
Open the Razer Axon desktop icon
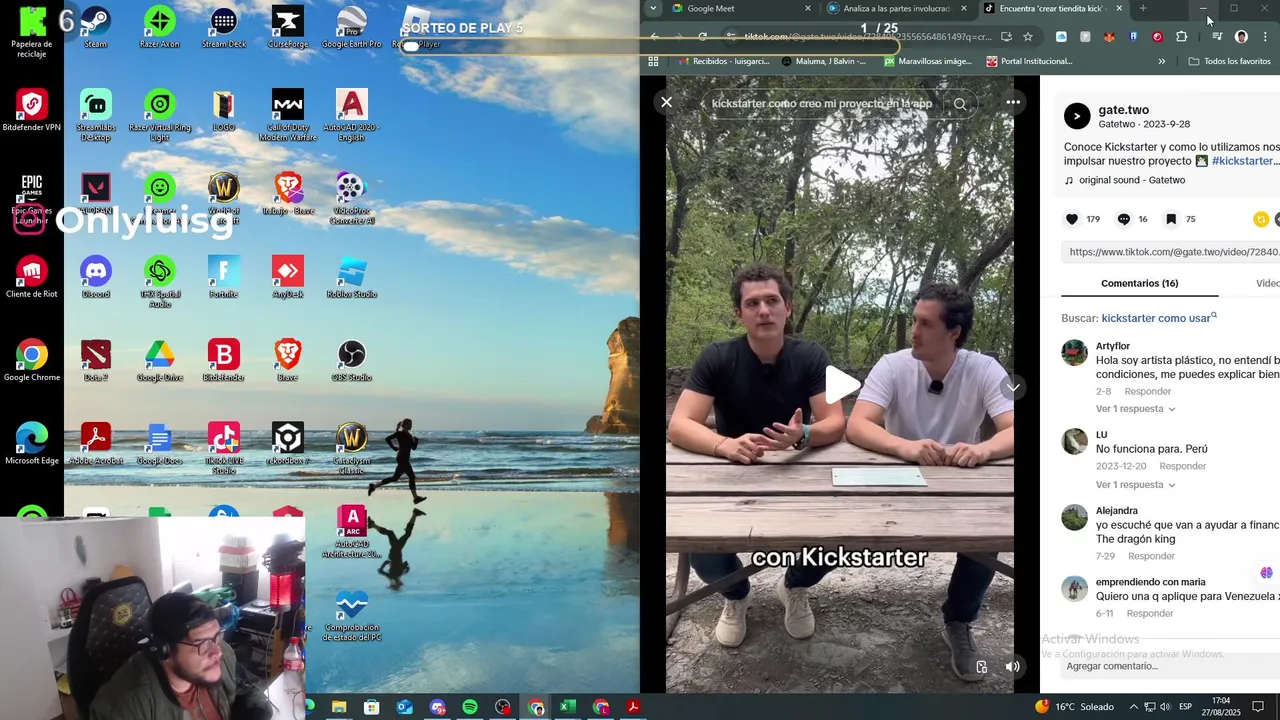[x=160, y=27]
